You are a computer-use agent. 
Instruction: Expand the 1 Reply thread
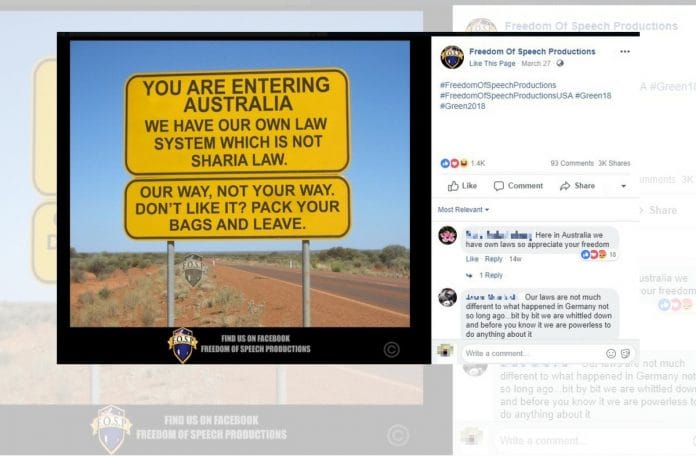pos(490,275)
